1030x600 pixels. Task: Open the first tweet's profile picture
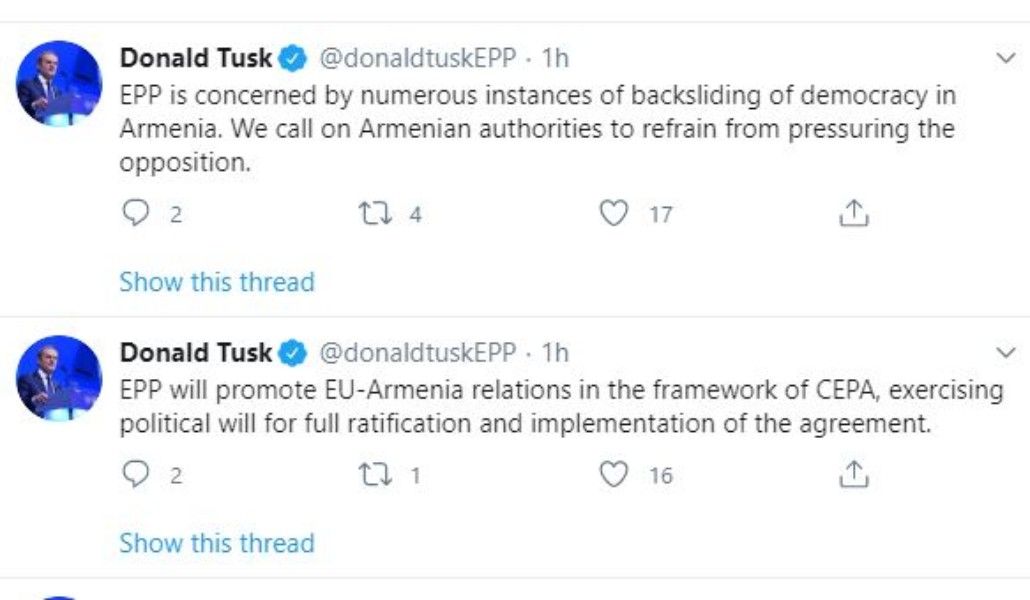59,83
